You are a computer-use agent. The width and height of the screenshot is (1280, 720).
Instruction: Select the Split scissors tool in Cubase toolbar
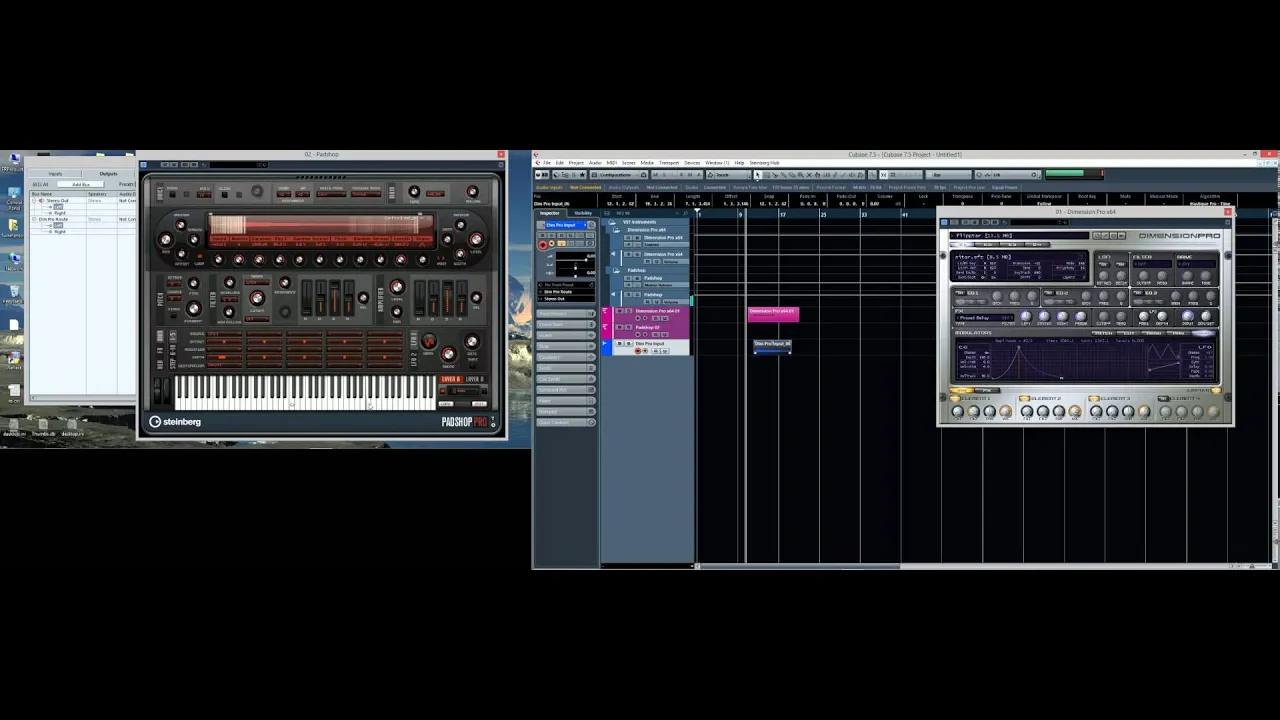[x=775, y=175]
